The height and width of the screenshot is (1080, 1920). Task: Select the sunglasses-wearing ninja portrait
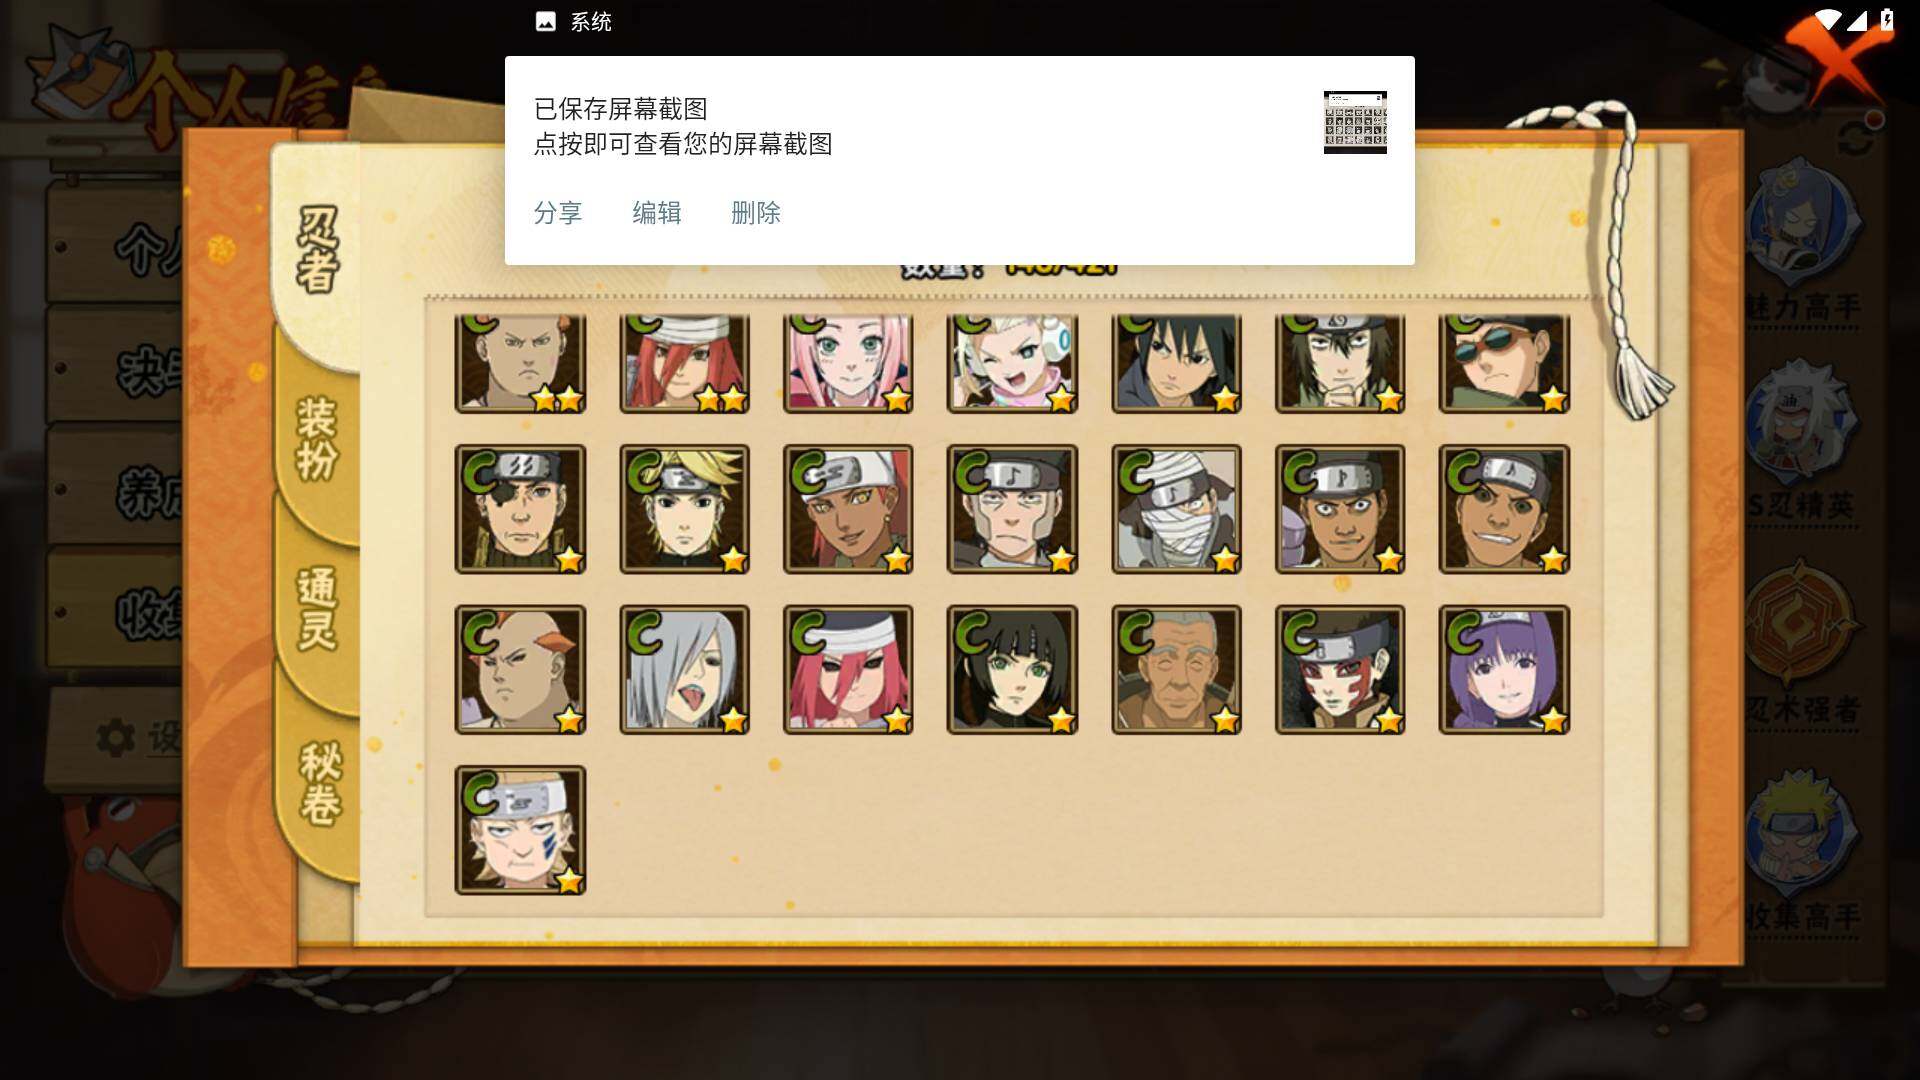point(1504,363)
